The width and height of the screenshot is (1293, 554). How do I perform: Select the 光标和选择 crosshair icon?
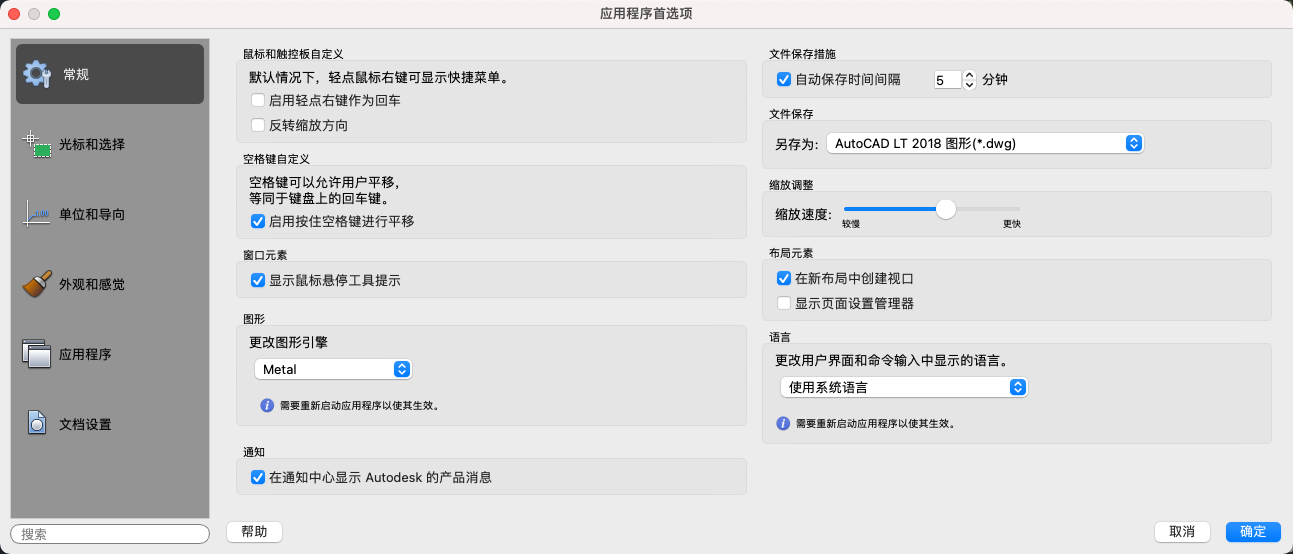(x=37, y=144)
